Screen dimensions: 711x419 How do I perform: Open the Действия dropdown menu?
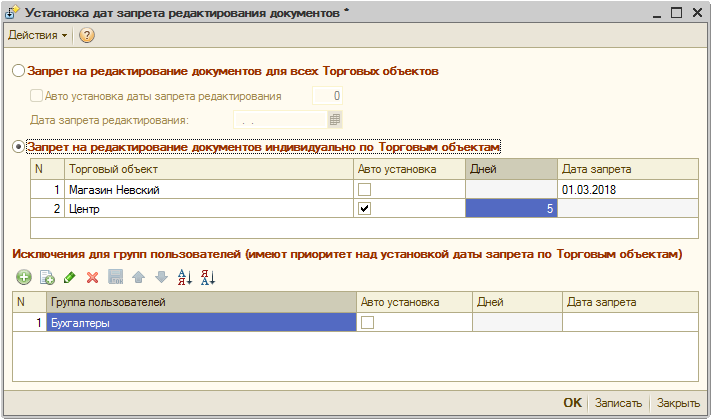[x=38, y=35]
